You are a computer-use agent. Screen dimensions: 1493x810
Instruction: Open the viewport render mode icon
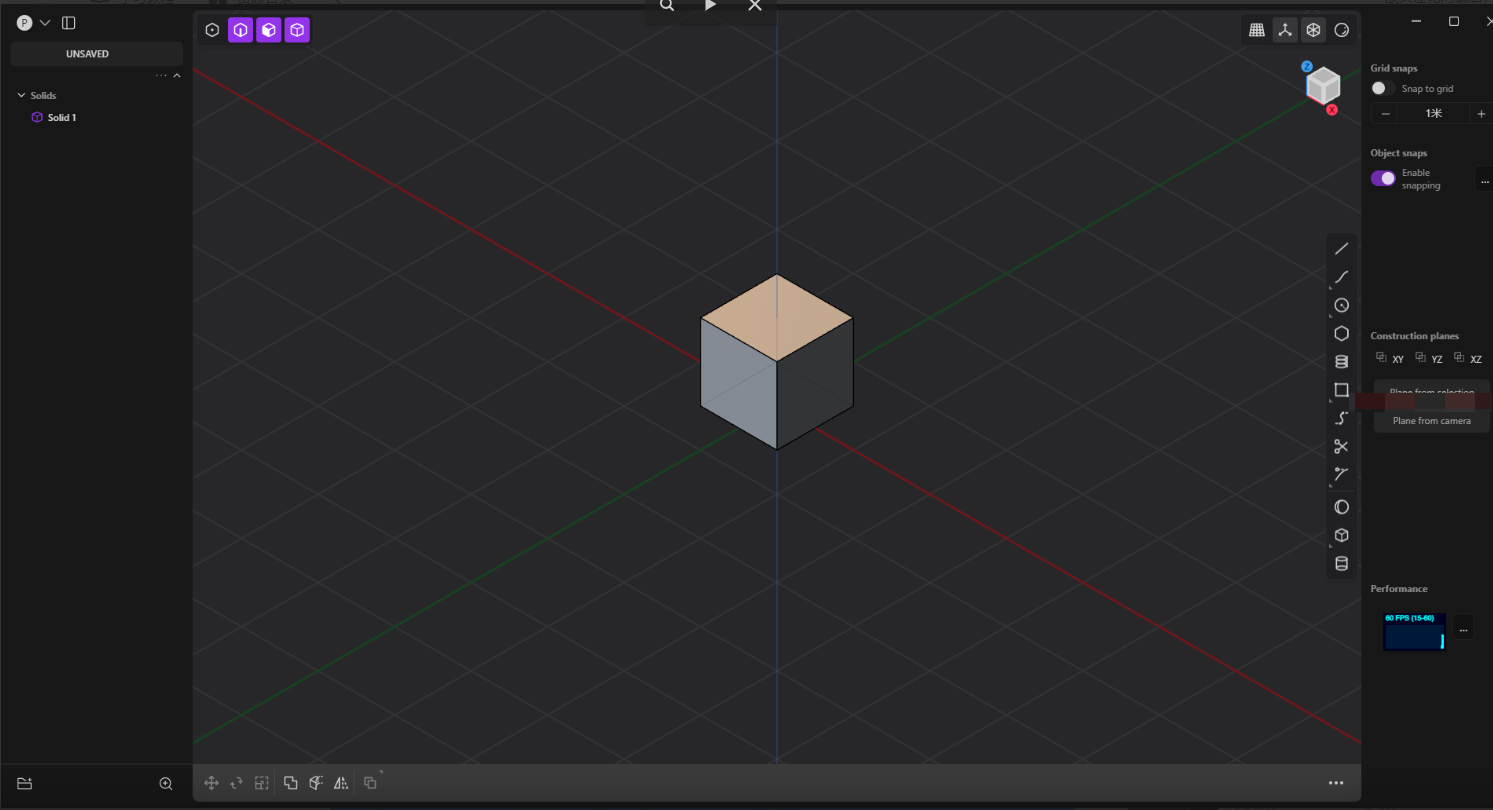pos(1342,30)
